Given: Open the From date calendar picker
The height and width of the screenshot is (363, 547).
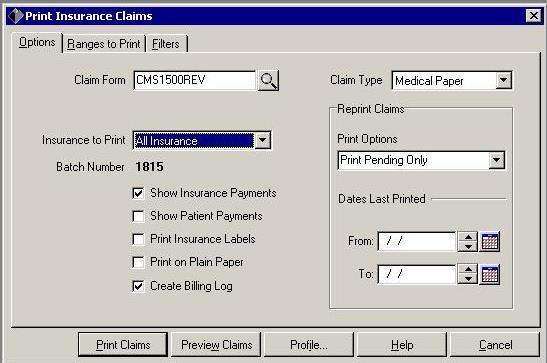Looking at the screenshot, I should 489,241.
